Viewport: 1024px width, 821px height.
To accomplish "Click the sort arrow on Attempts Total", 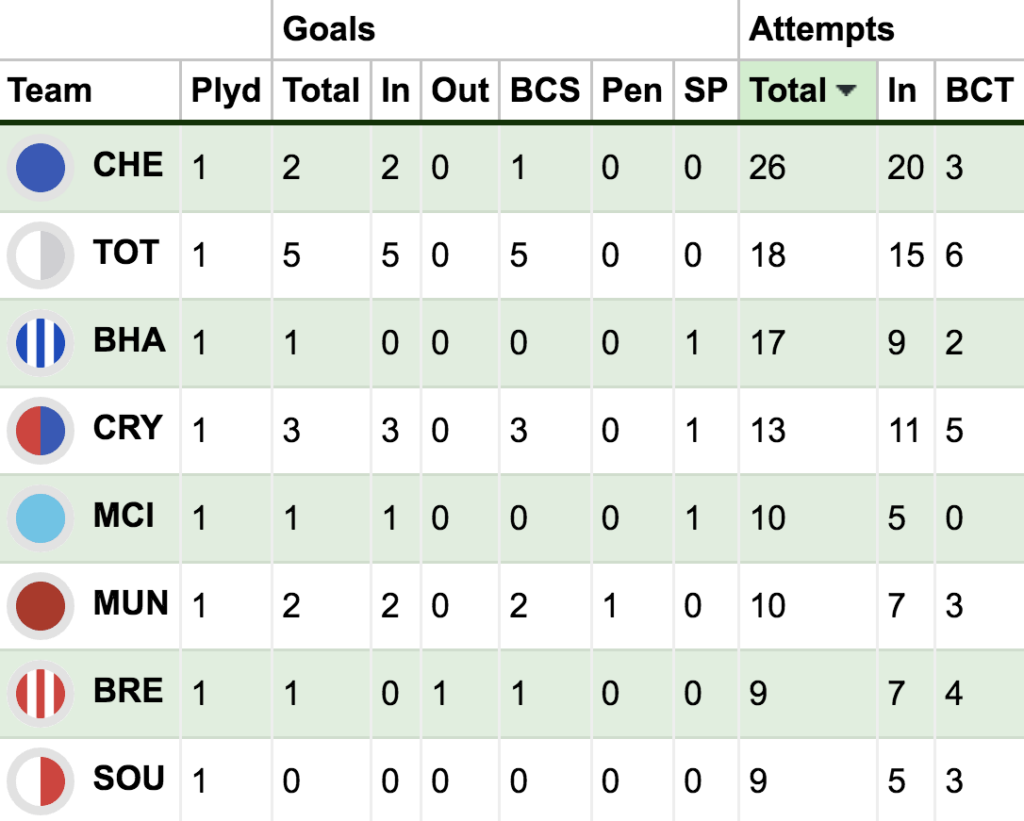I will (x=846, y=91).
